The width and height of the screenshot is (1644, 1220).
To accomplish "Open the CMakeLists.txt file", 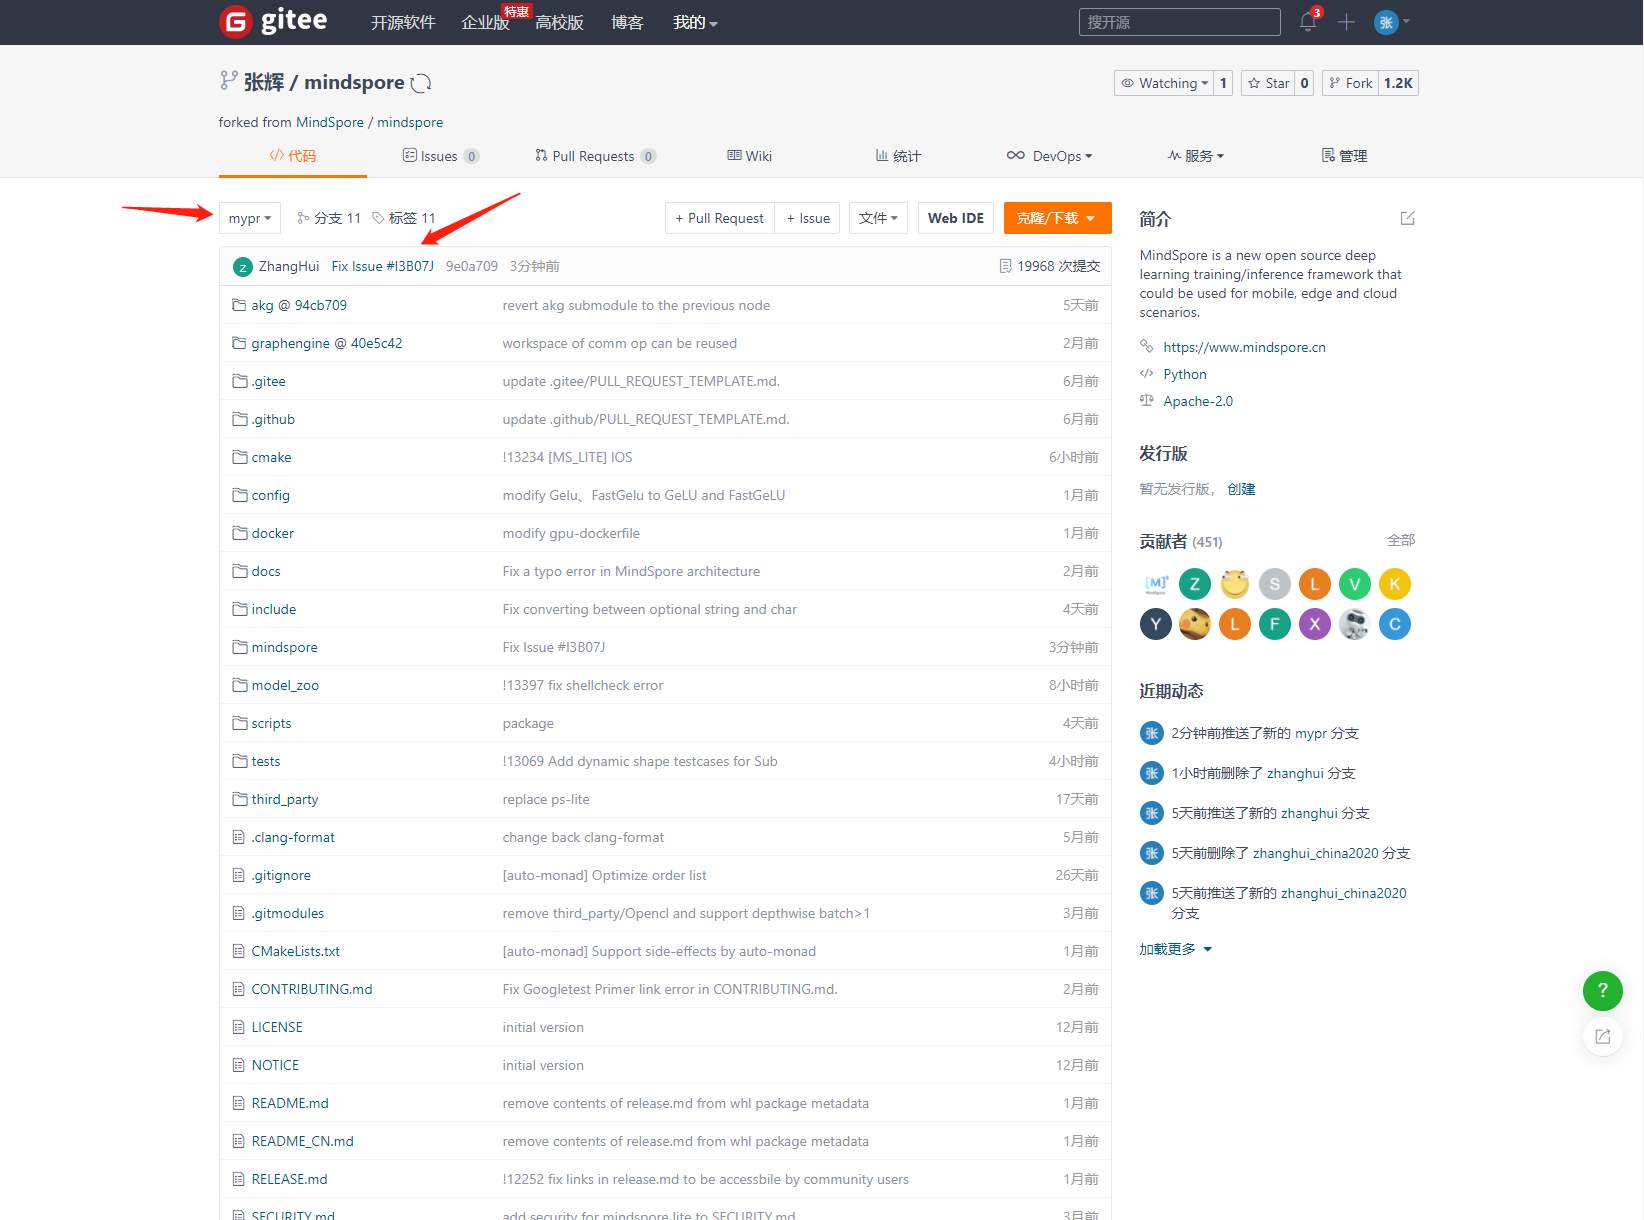I will tap(296, 951).
